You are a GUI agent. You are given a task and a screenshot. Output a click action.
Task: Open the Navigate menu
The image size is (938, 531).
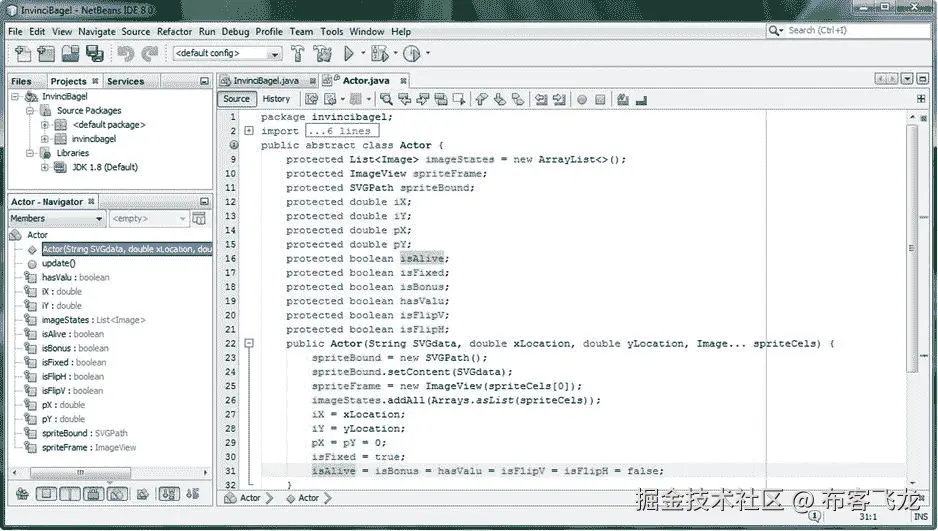point(96,32)
